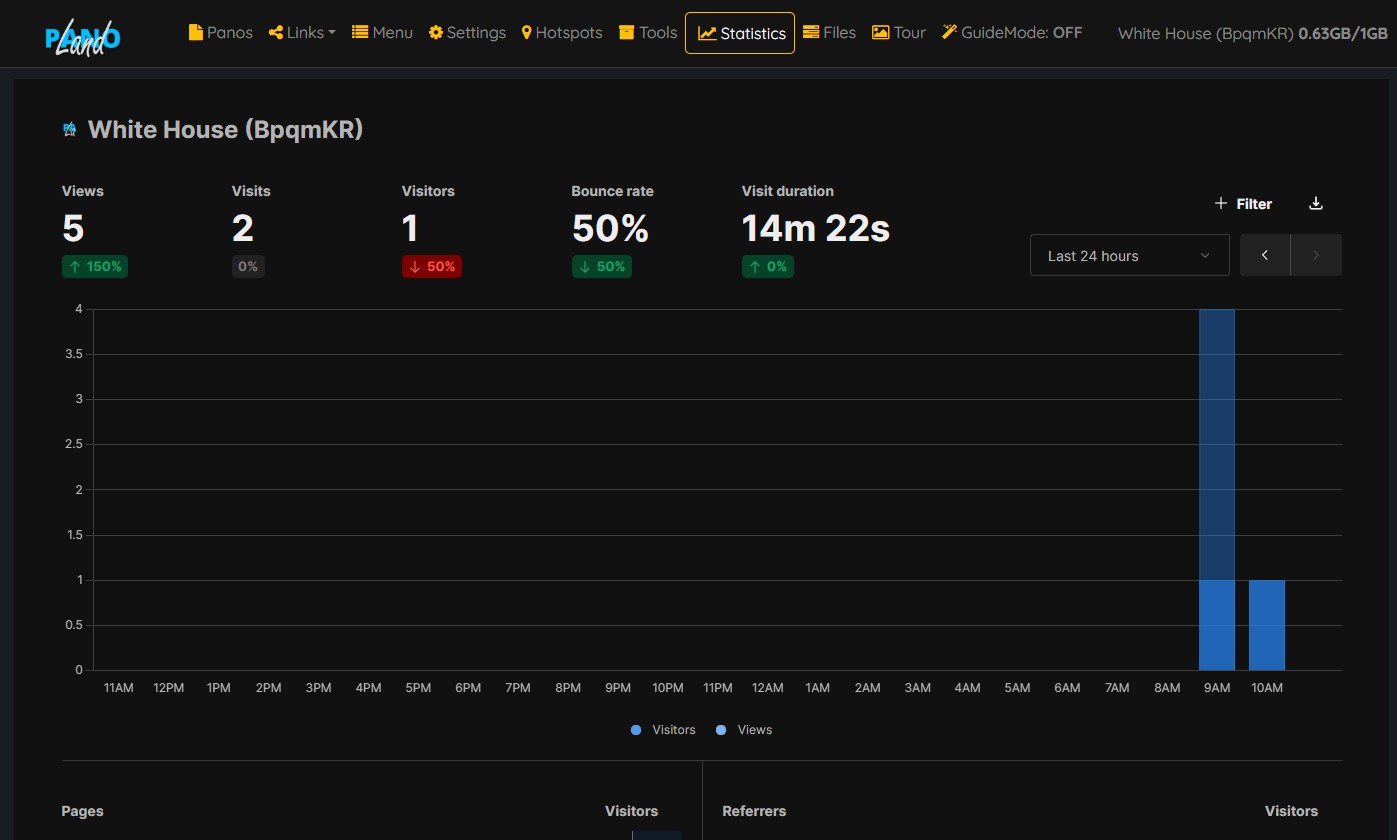
Task: Select the Statistics tab
Action: pyautogui.click(x=740, y=33)
